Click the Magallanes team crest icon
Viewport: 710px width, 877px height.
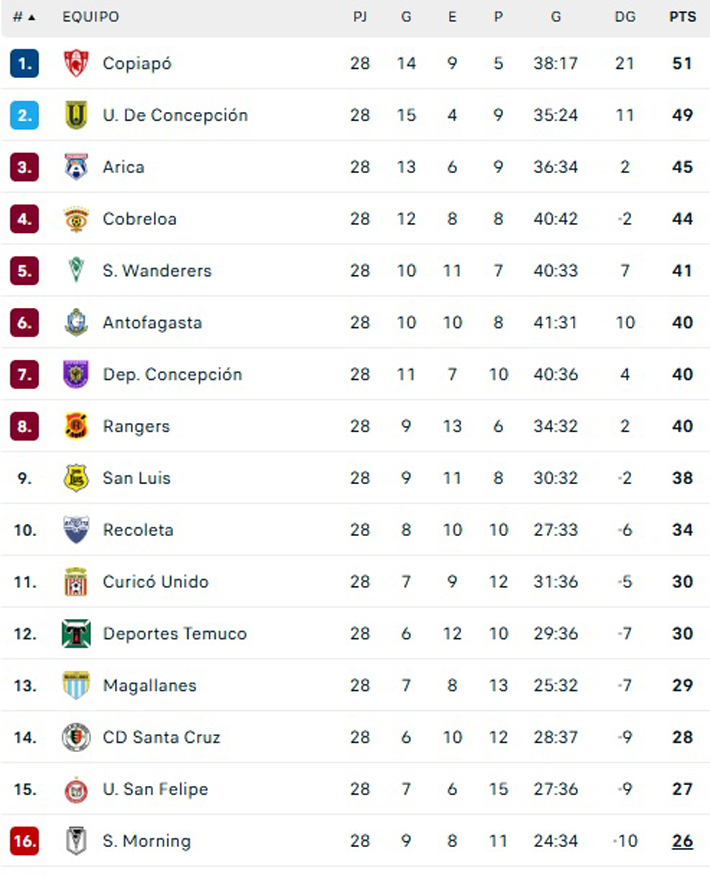(76, 686)
